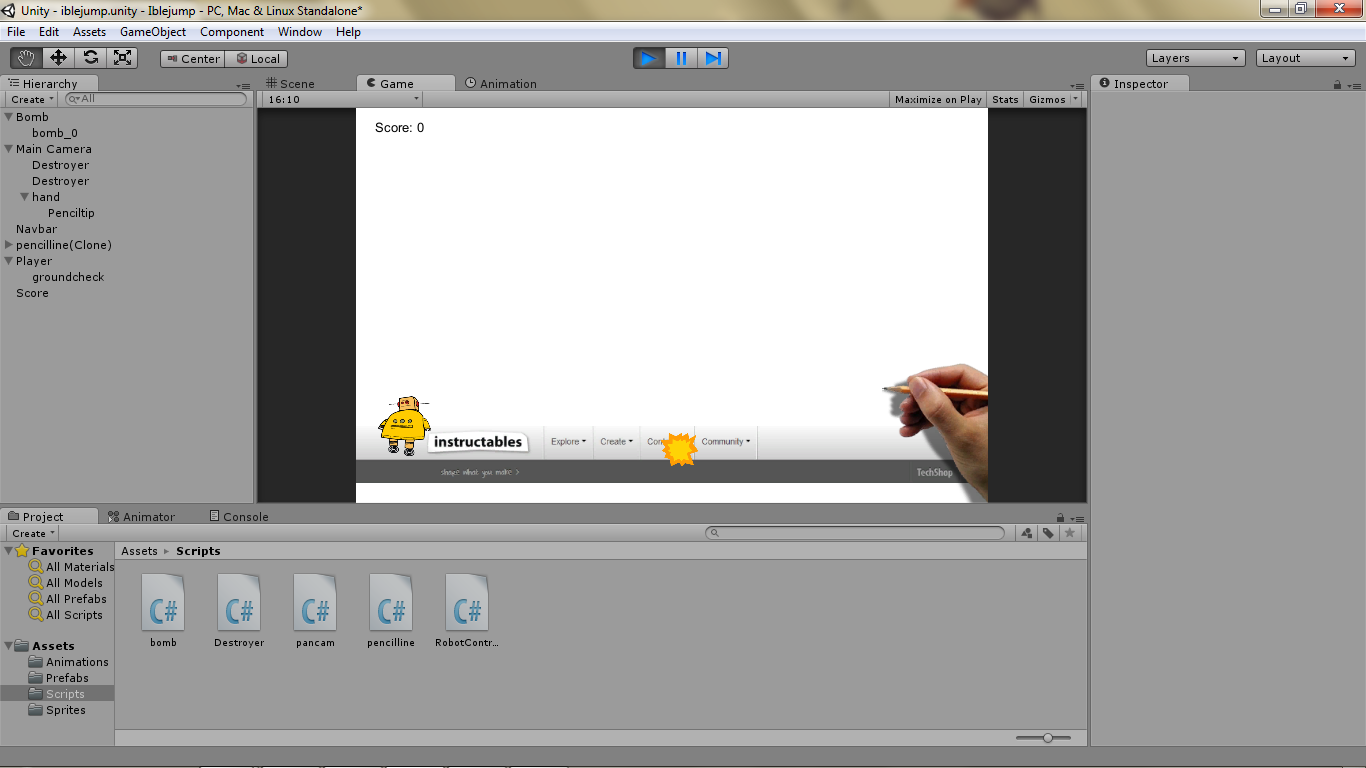Collapse the Main Camera hierarchy node
Image resolution: width=1366 pixels, height=768 pixels.
coord(8,149)
